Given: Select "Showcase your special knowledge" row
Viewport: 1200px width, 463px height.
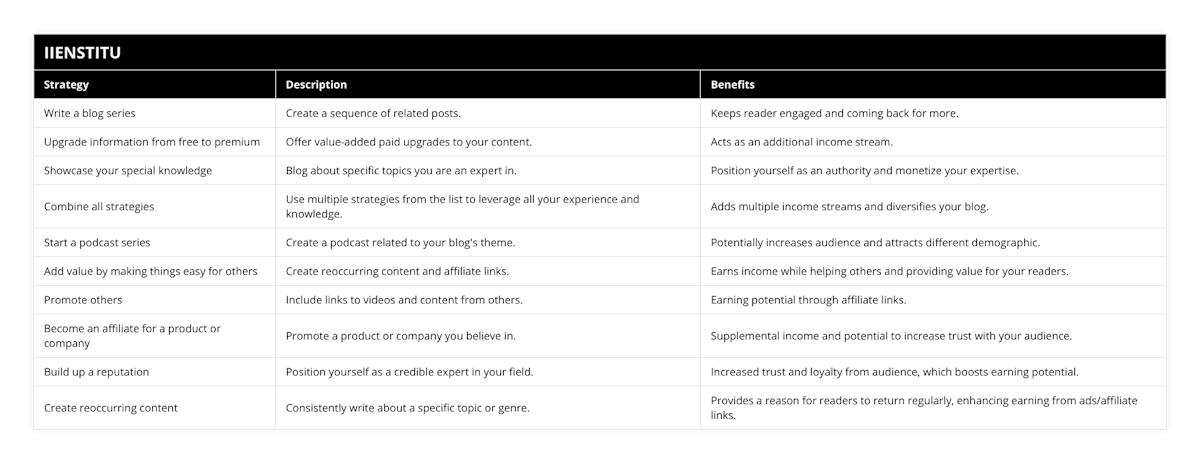Looking at the screenshot, I should click(x=128, y=170).
